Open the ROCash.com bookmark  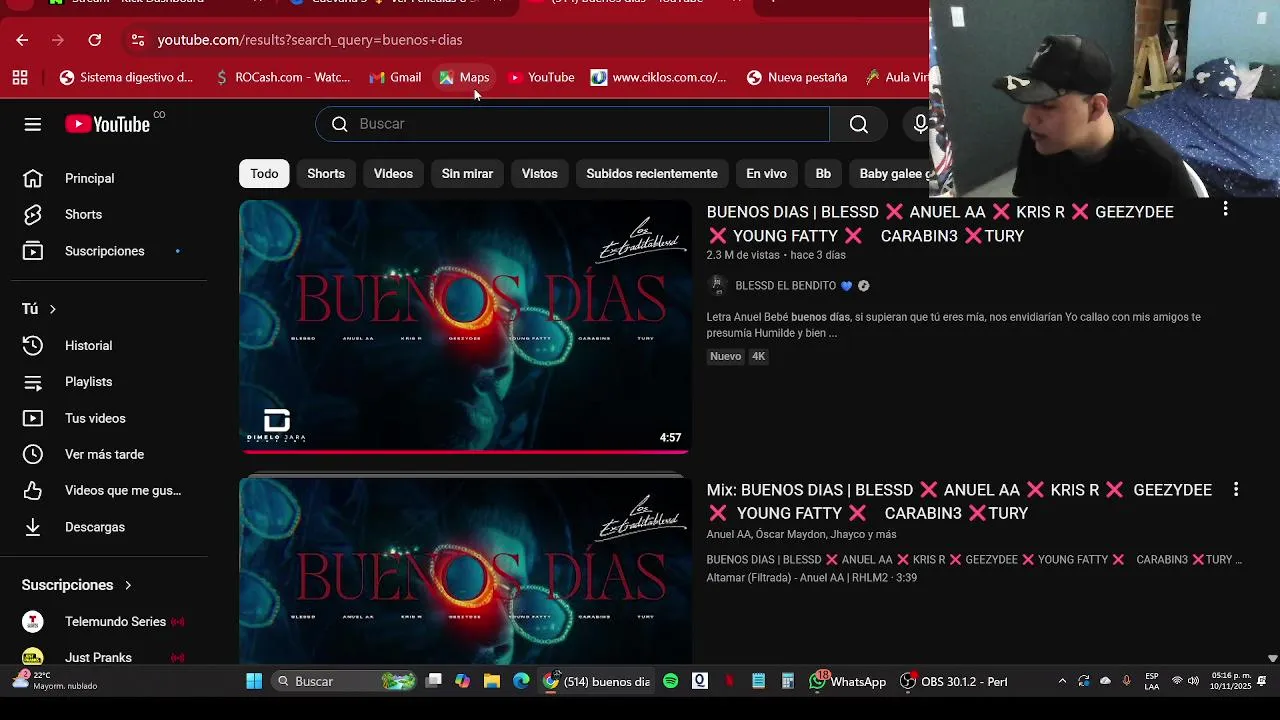click(x=282, y=77)
